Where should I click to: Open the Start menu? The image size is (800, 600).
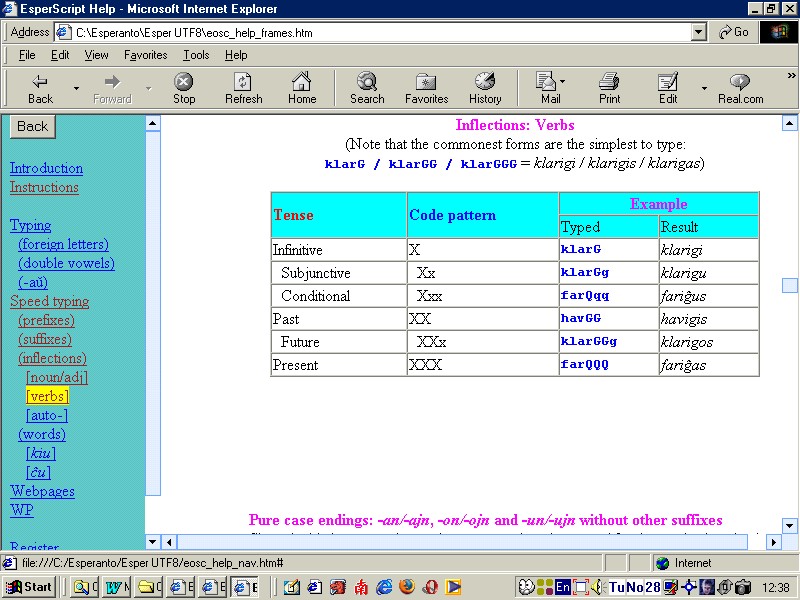point(28,586)
